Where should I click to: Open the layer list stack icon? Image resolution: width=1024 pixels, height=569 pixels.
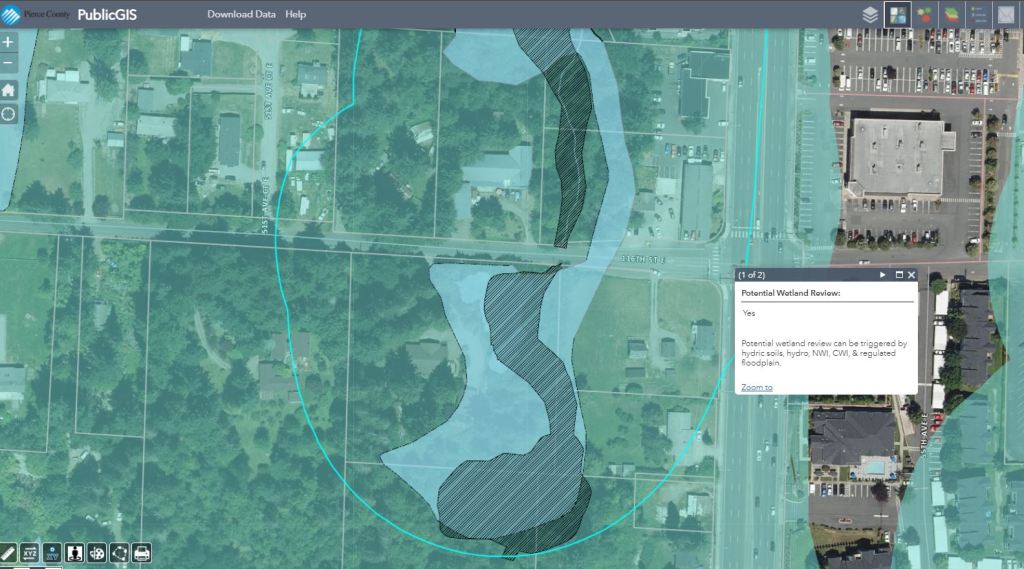click(870, 15)
